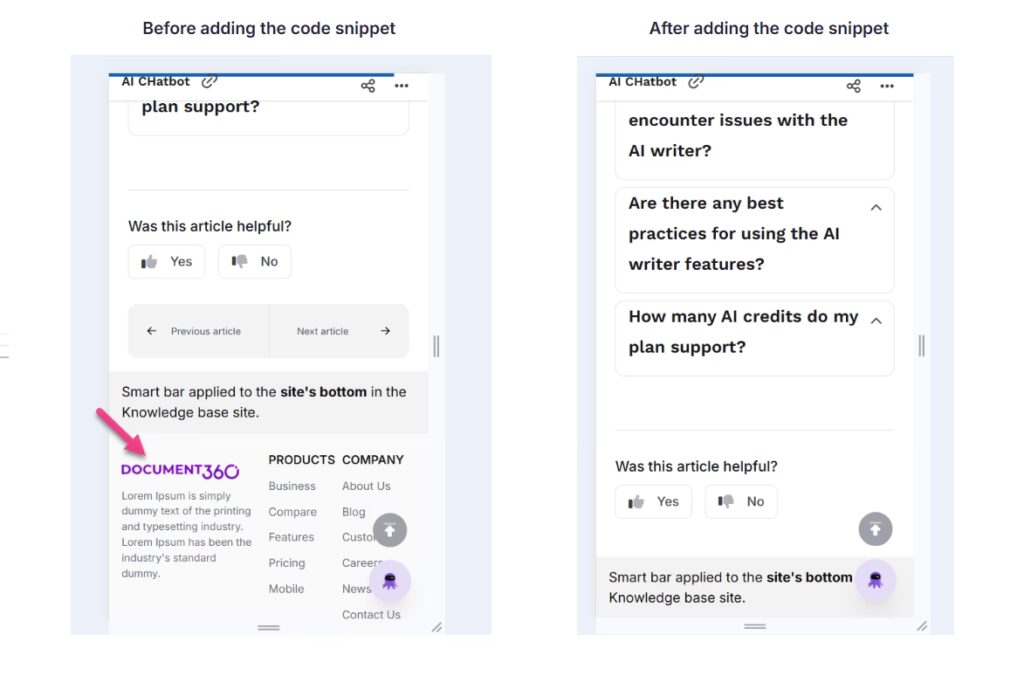Click share icon in the After preview header
1024x683 pixels.
853,86
